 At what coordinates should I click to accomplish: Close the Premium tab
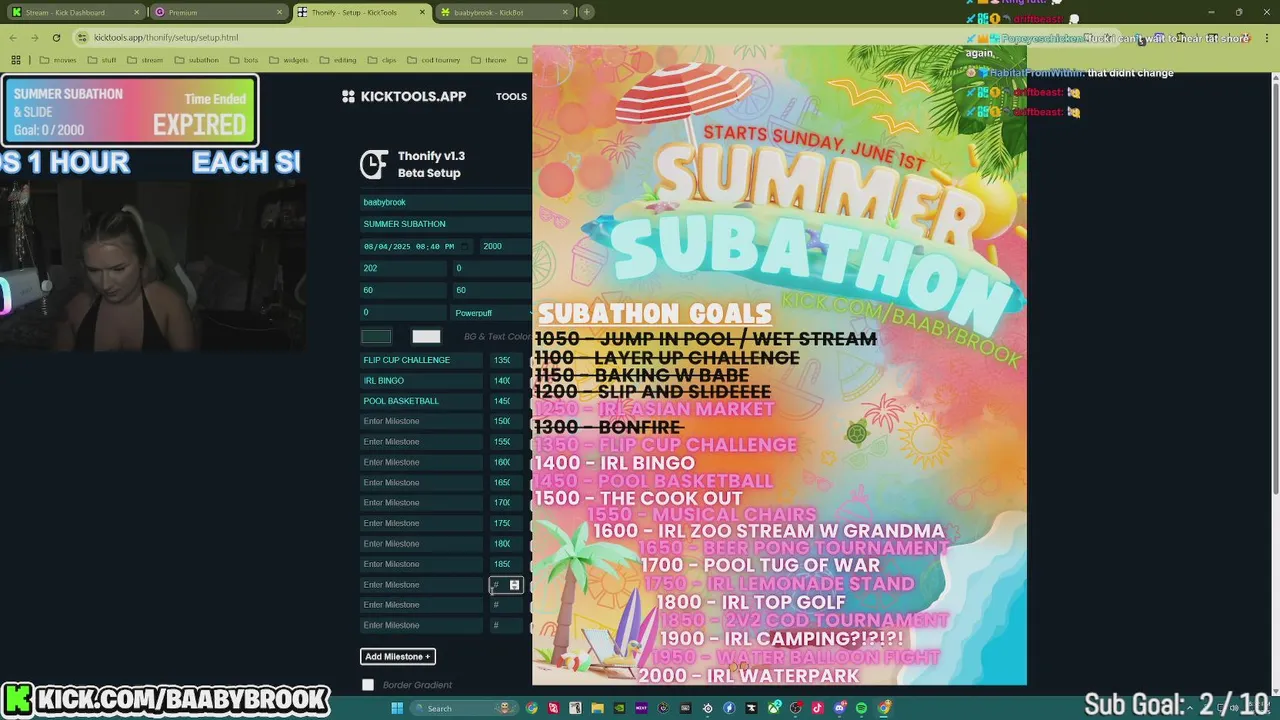click(280, 12)
